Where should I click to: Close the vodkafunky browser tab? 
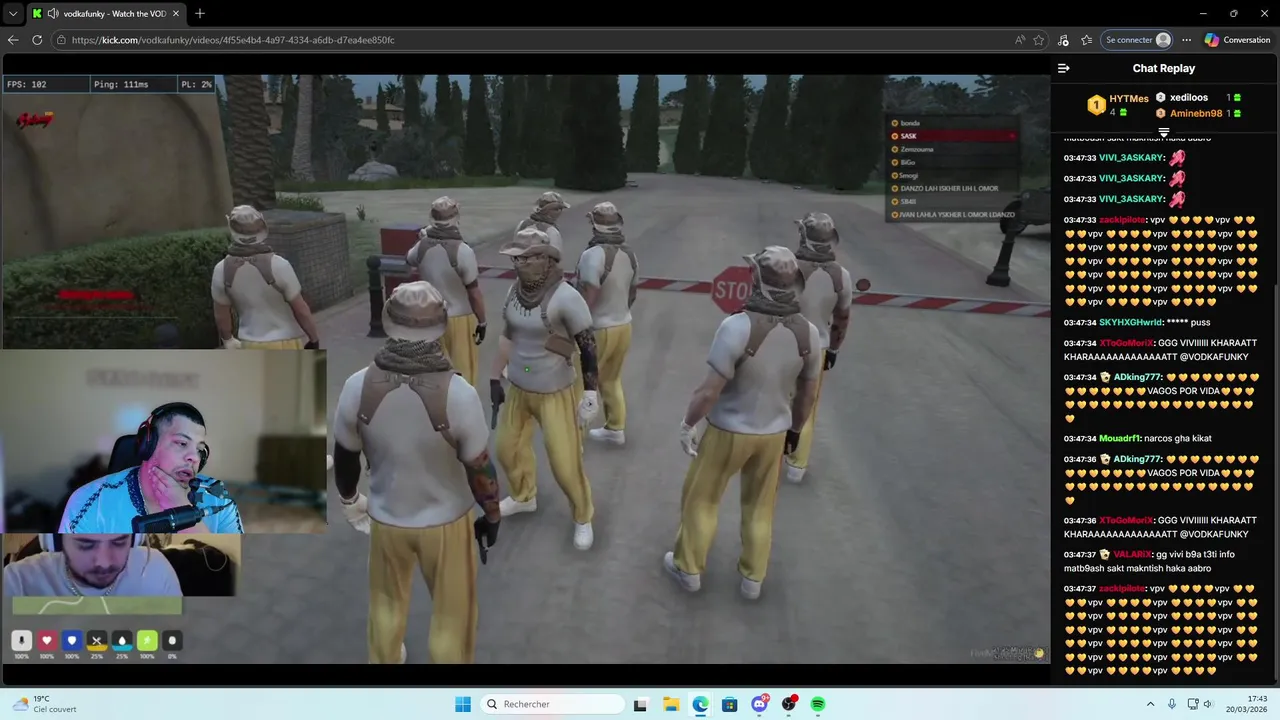click(x=176, y=14)
